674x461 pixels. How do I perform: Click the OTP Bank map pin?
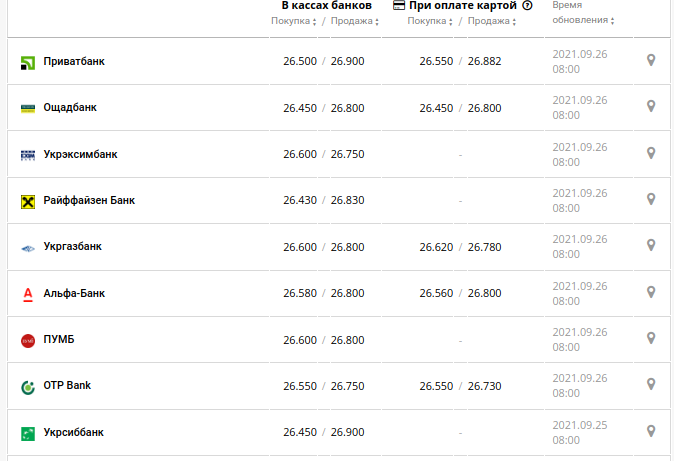click(651, 385)
